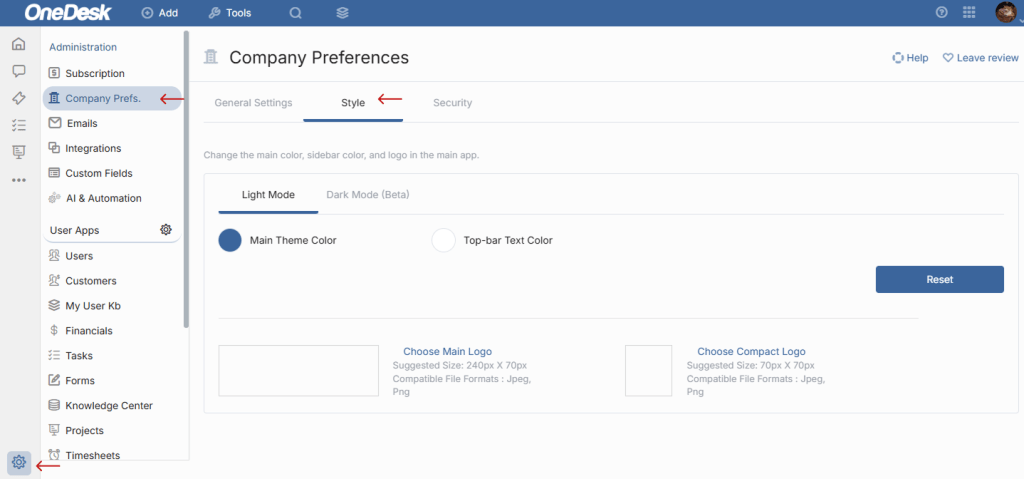Select the General Settings tab

click(253, 103)
